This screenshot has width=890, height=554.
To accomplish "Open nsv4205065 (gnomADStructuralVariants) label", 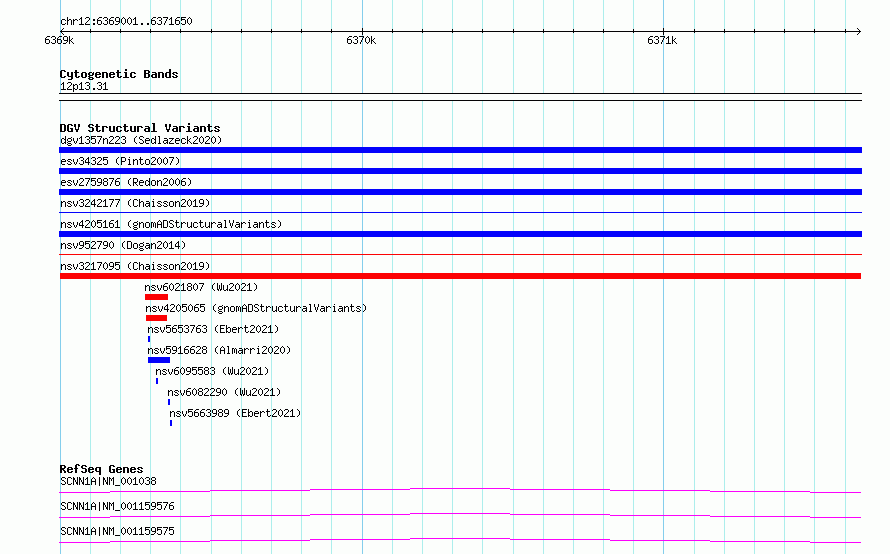I will coord(256,308).
